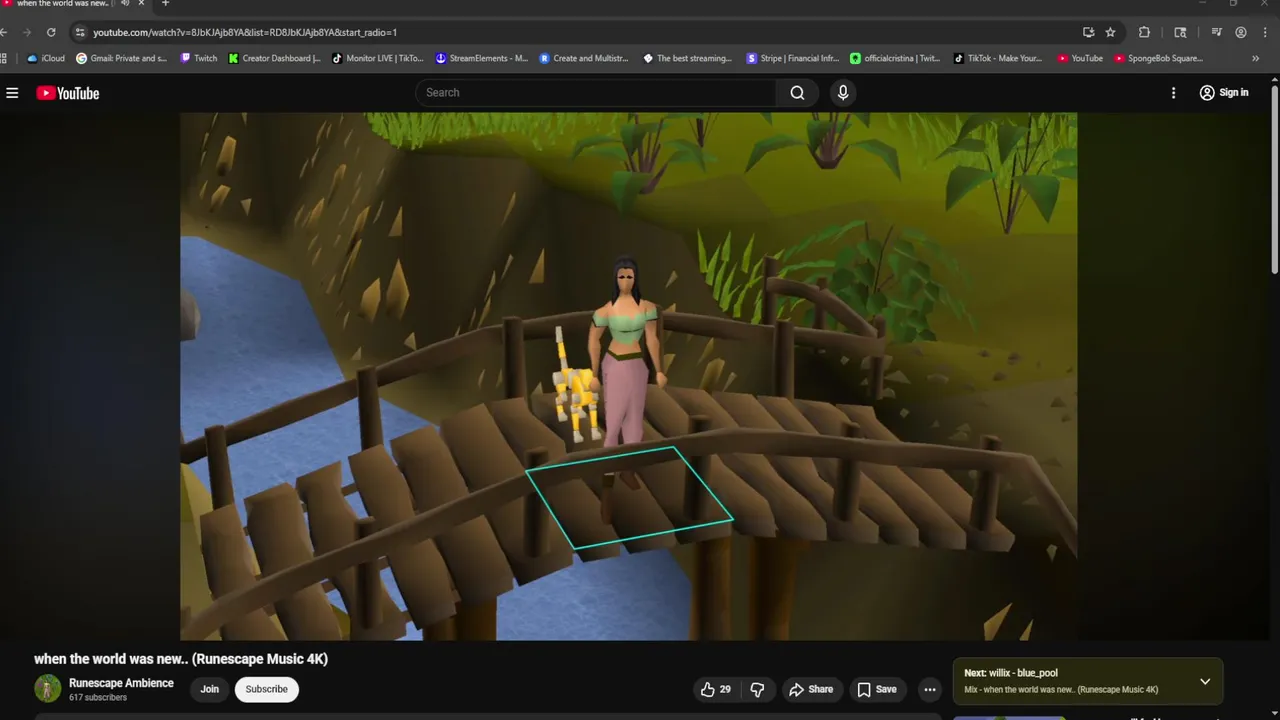Open the Twitch bookmark
The height and width of the screenshot is (720, 1280).
tap(198, 58)
